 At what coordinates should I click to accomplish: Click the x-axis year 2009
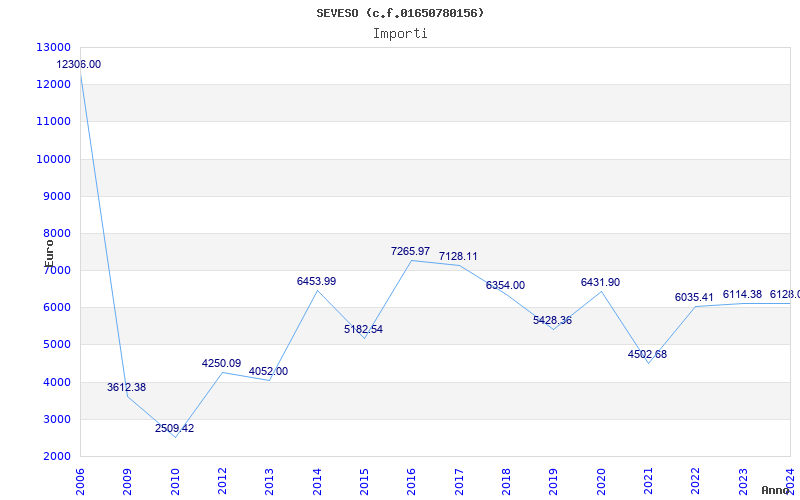(128, 481)
